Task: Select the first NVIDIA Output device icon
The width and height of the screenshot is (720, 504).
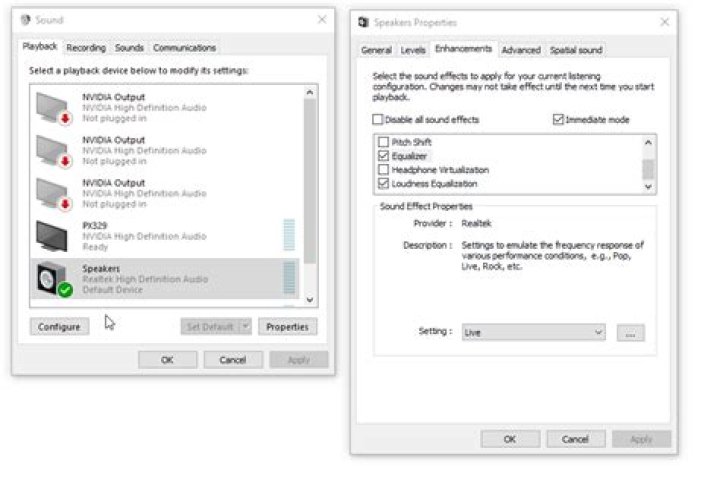Action: click(53, 108)
